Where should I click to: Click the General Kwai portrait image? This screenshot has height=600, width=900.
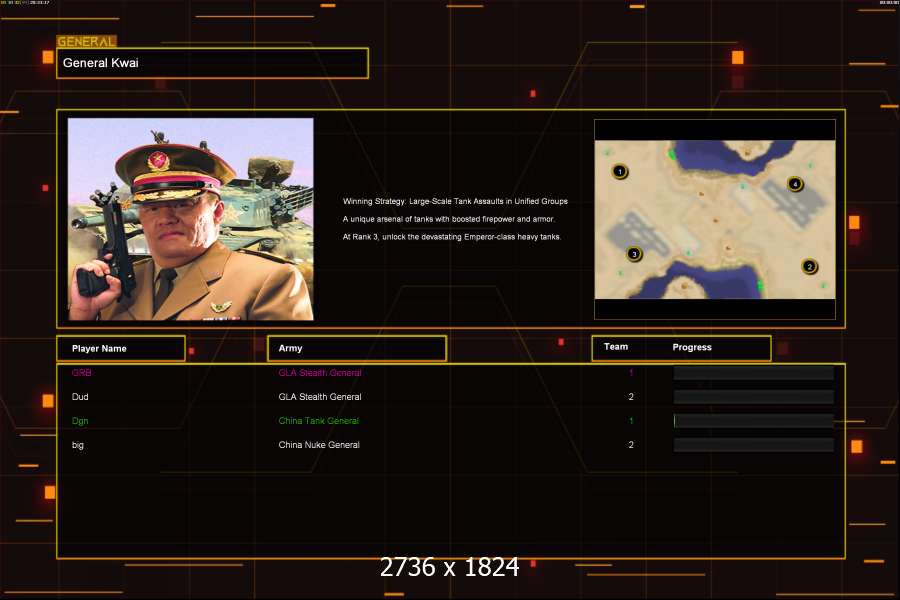point(191,219)
